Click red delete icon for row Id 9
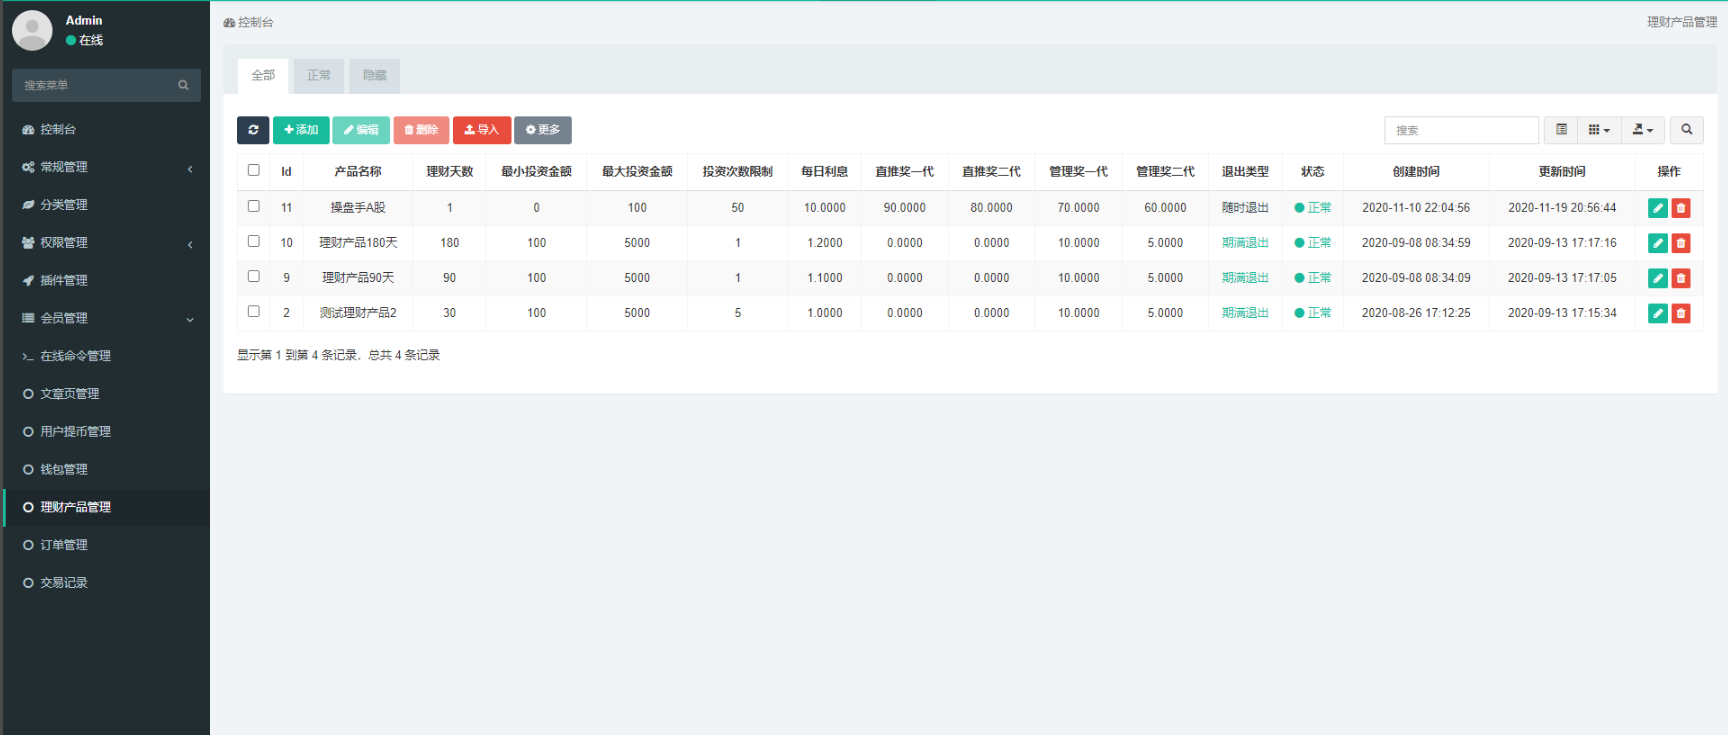Viewport: 1728px width, 735px height. click(x=1681, y=278)
